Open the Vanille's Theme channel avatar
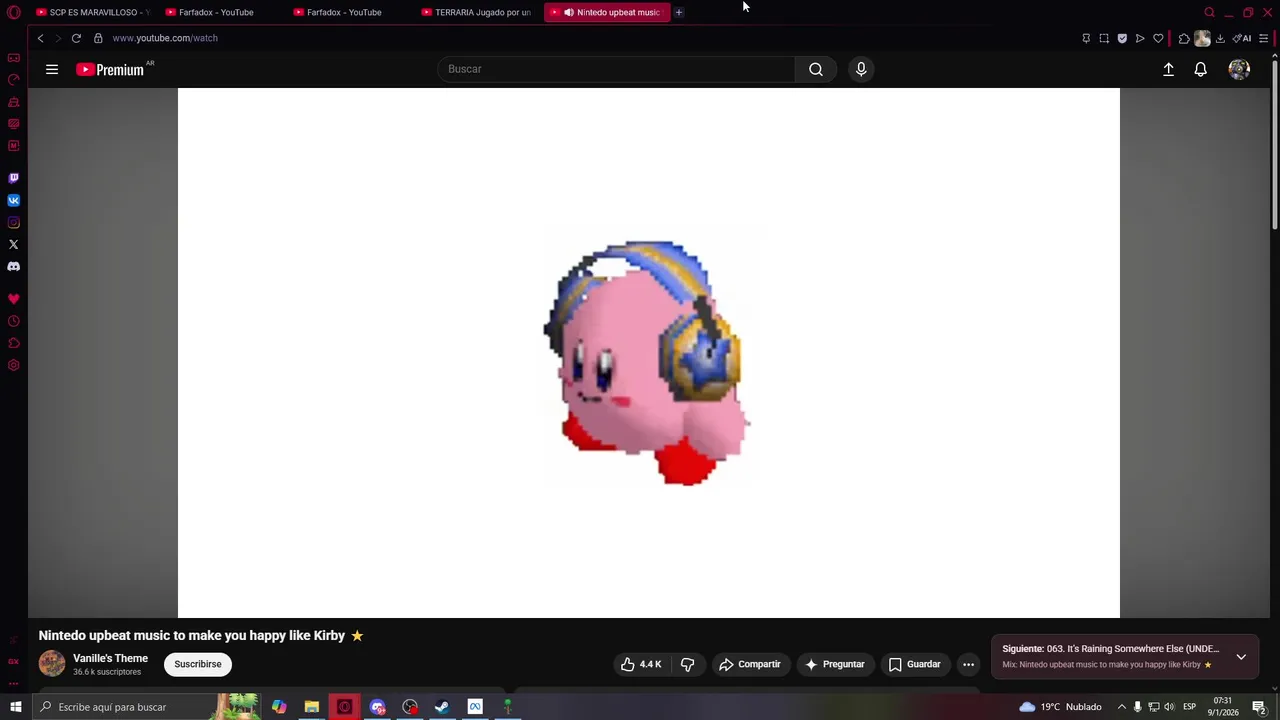1280x720 pixels. [x=52, y=663]
